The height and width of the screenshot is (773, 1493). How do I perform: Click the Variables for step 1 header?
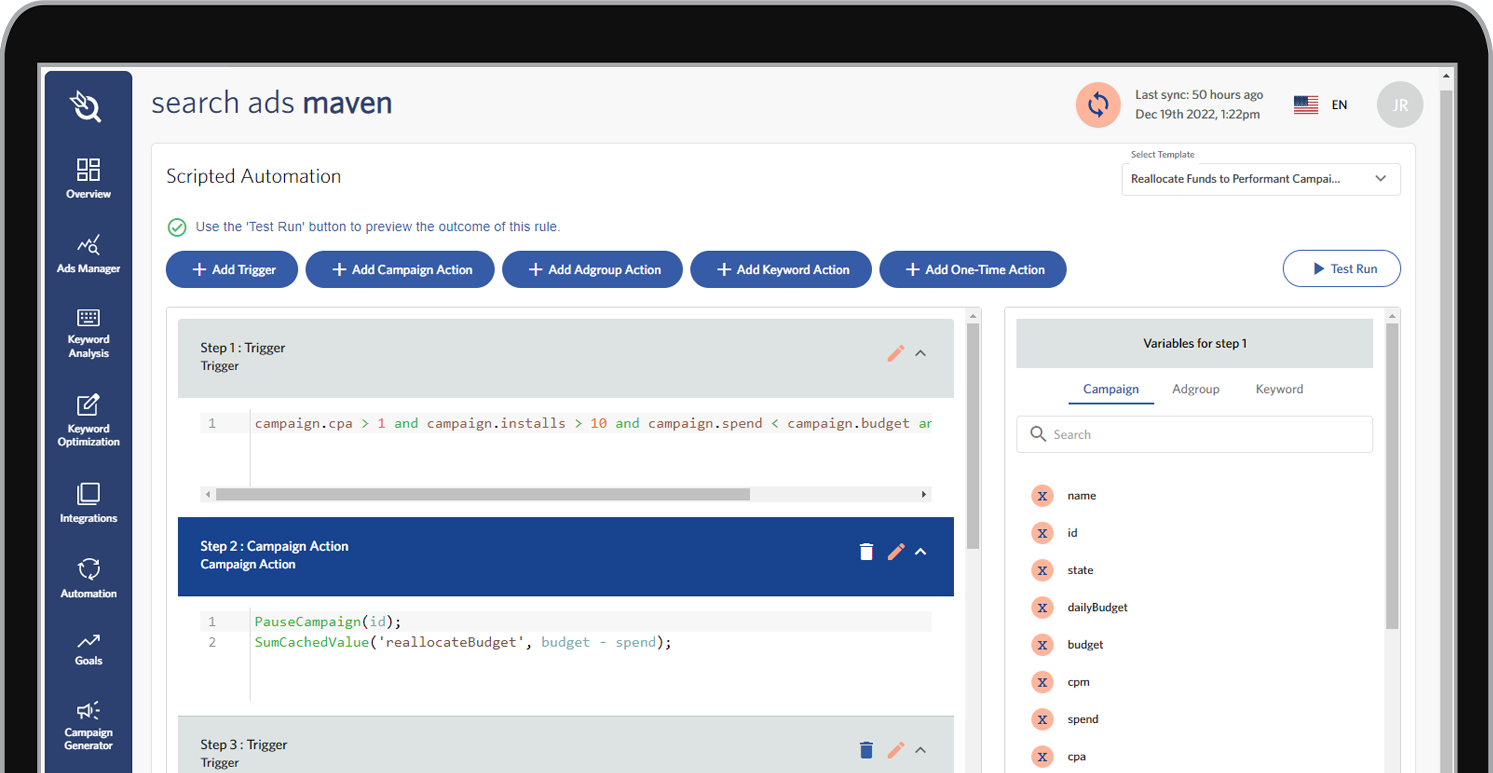coord(1195,343)
